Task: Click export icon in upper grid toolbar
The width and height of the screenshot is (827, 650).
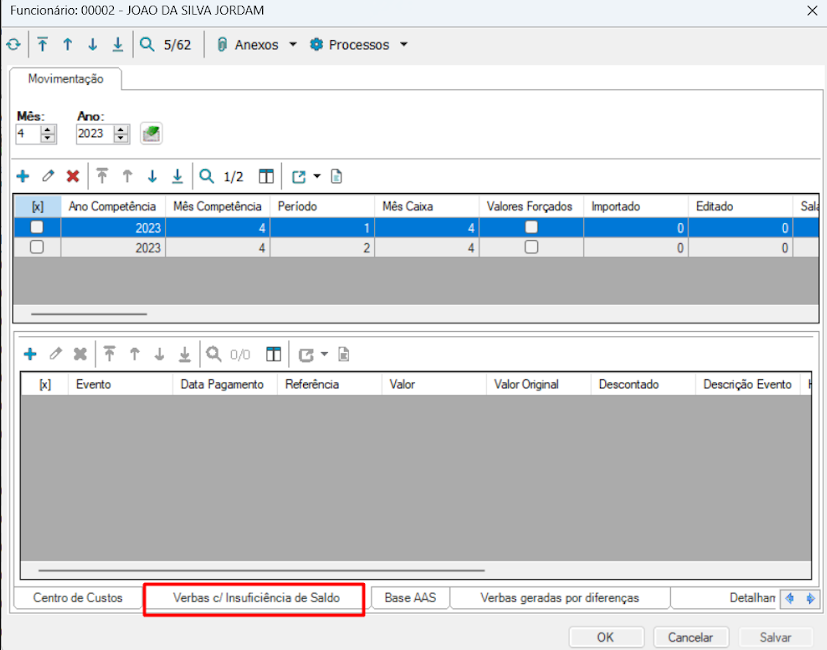Action: point(299,176)
